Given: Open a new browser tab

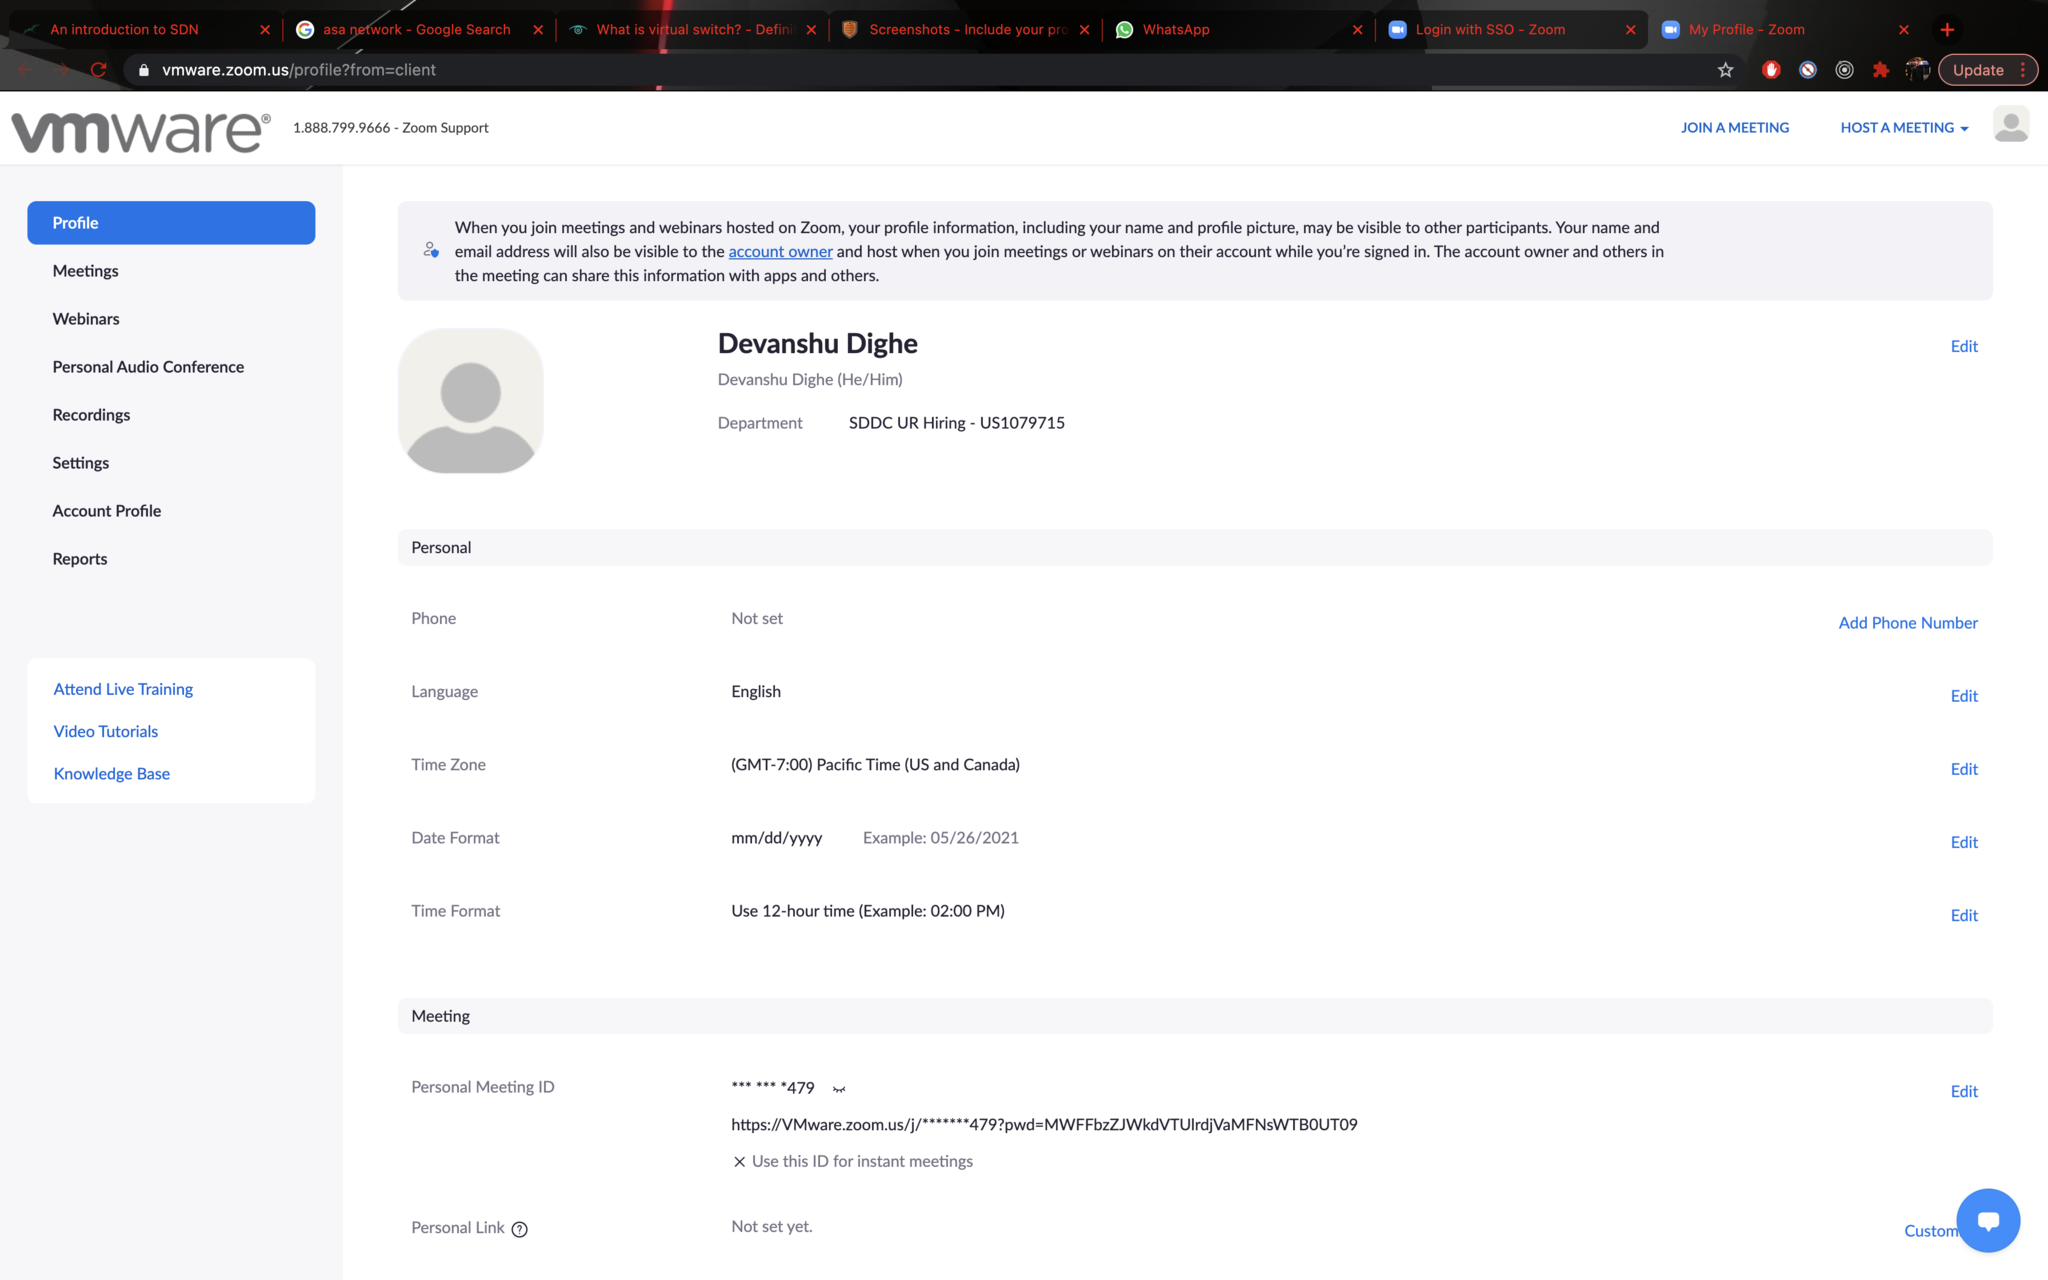Looking at the screenshot, I should [1947, 30].
